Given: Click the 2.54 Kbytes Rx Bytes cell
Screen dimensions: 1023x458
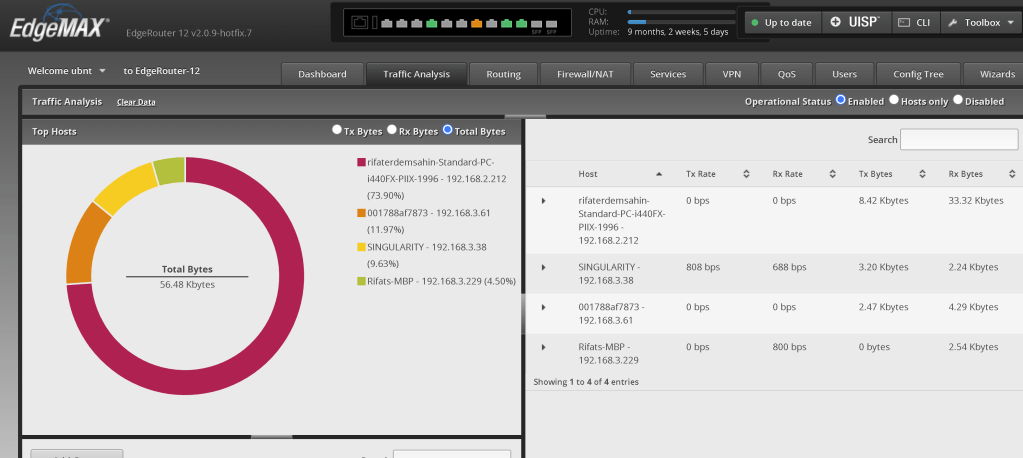Looking at the screenshot, I should [x=973, y=347].
